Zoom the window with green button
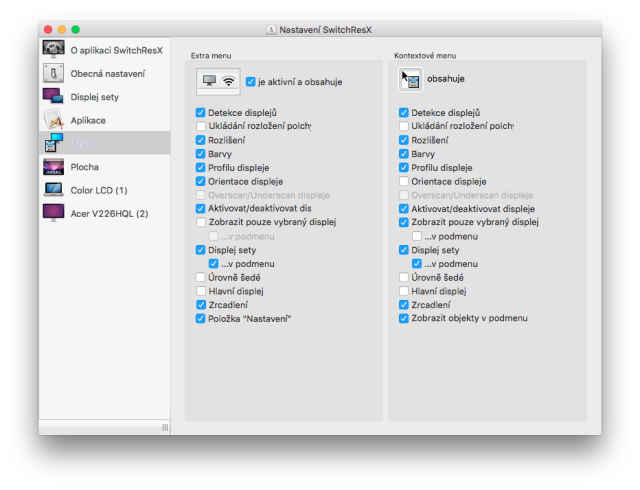 click(x=76, y=29)
